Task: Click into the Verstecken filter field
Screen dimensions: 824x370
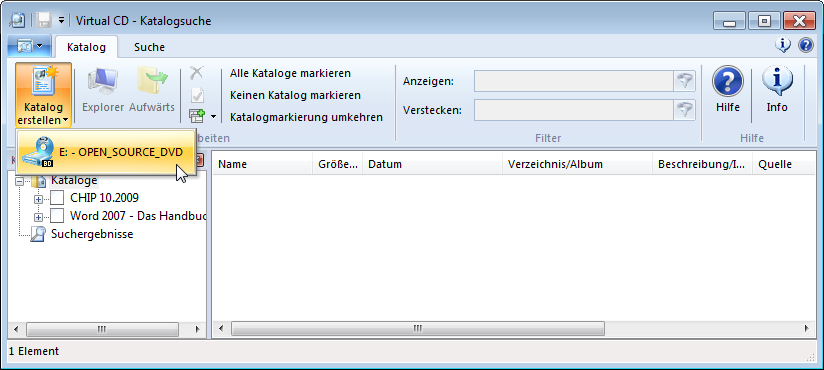Action: click(x=574, y=110)
